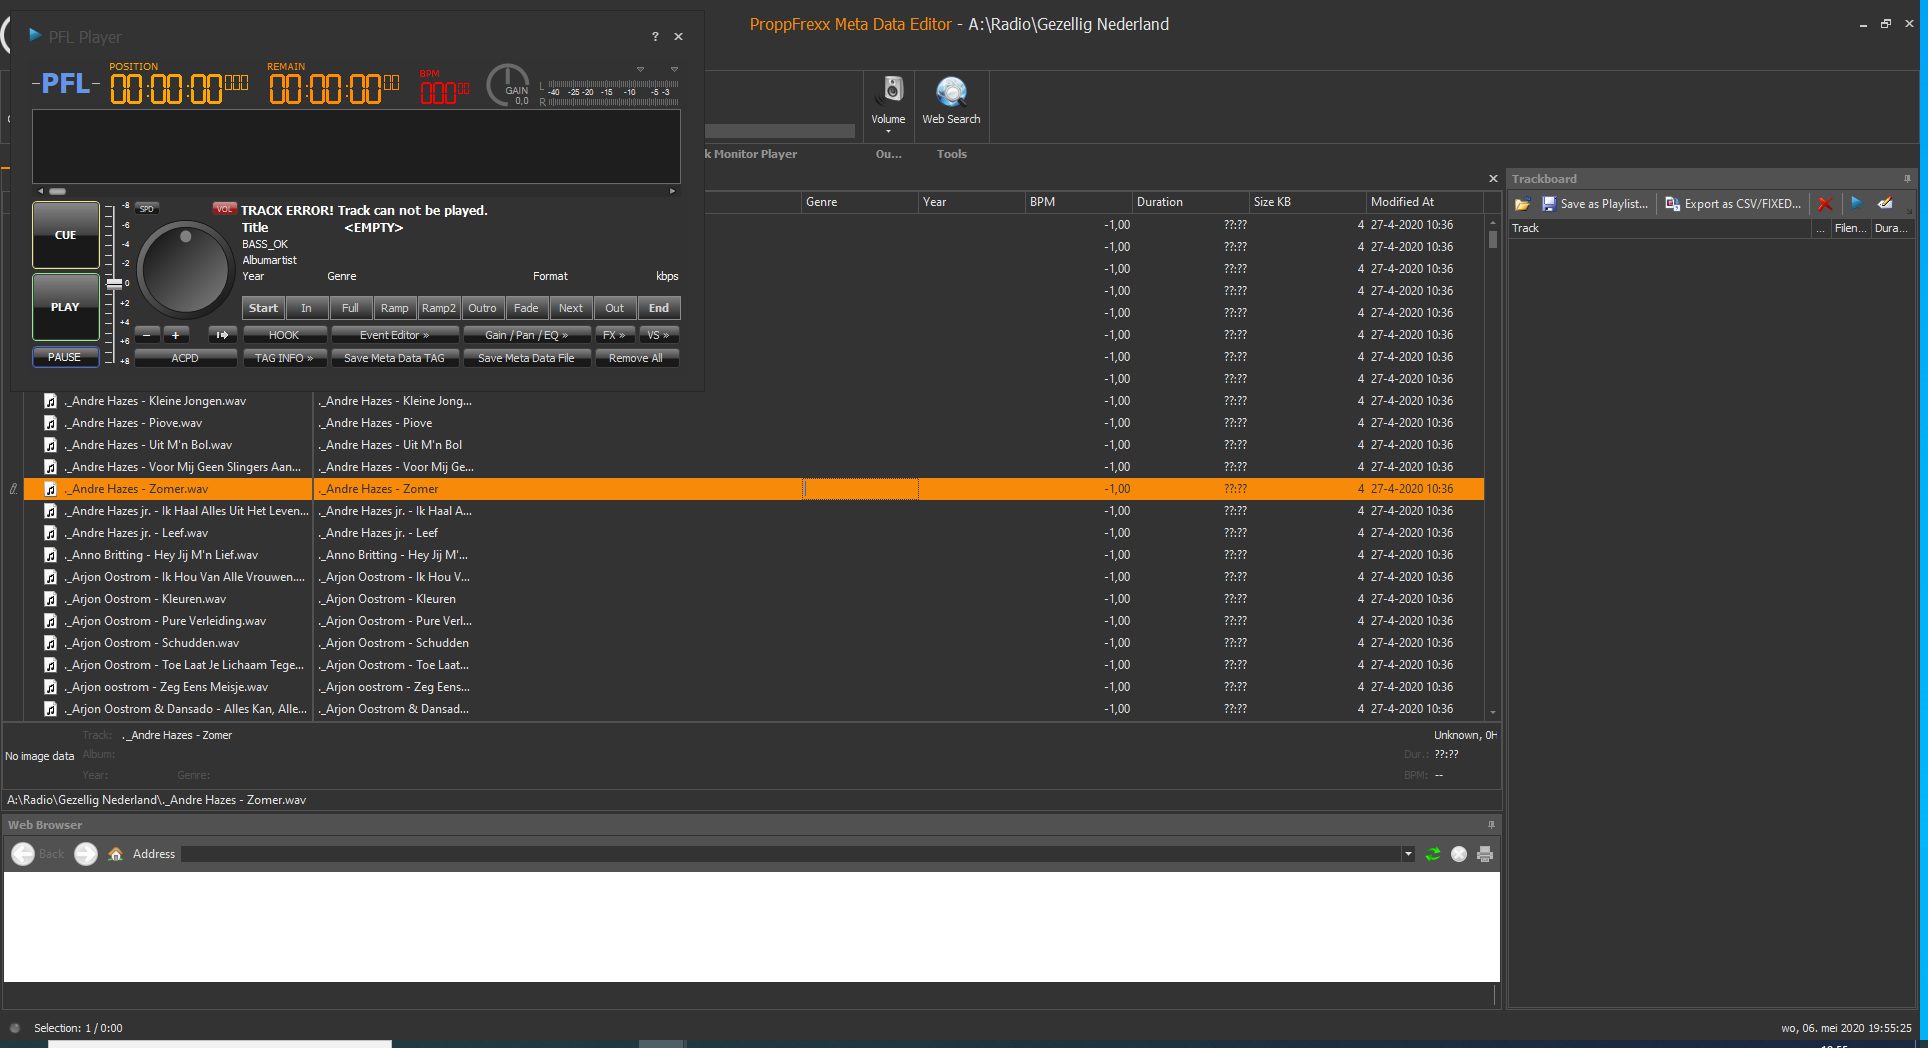Click the green refresh icon in Web Browser
The image size is (1928, 1048).
click(x=1433, y=854)
